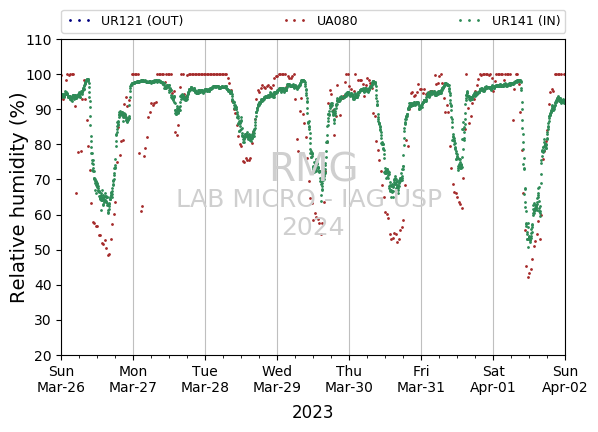Image resolution: width=598 pixels, height=432 pixels.
Task: Click the Tue Mar-28 x-axis label
Action: 205,379
